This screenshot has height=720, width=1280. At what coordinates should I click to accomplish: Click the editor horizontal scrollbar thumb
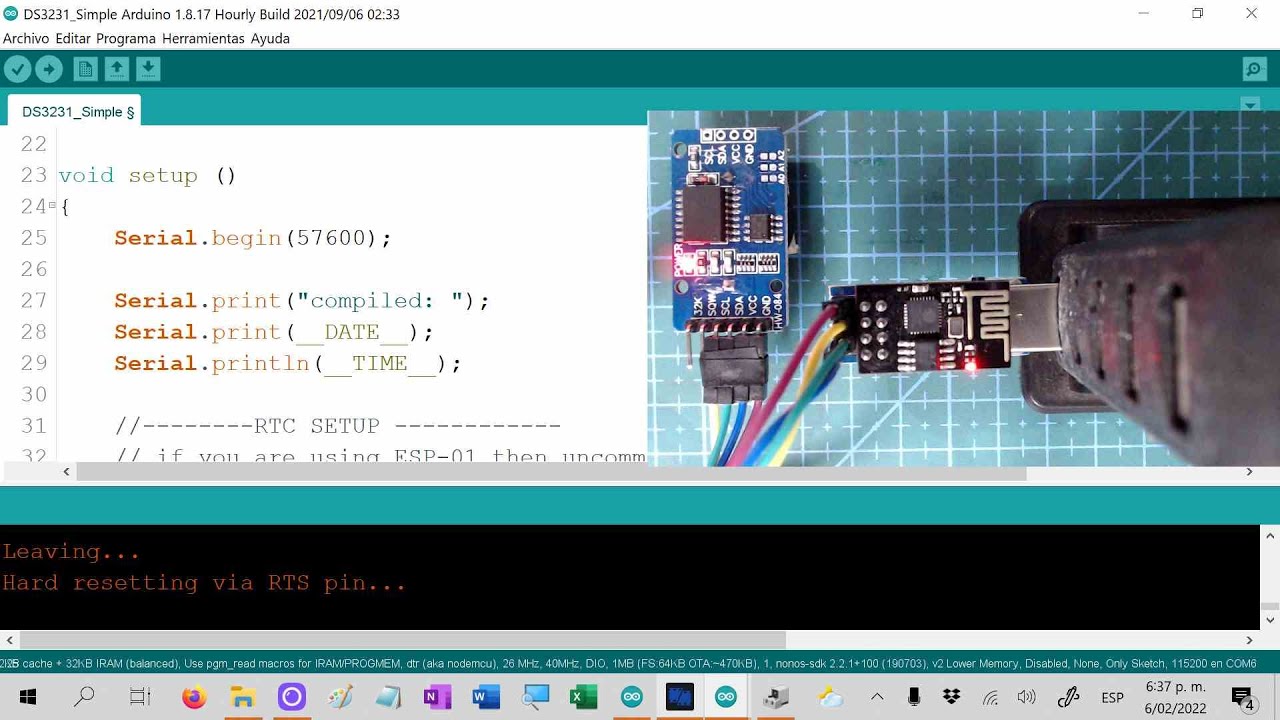[x=551, y=472]
